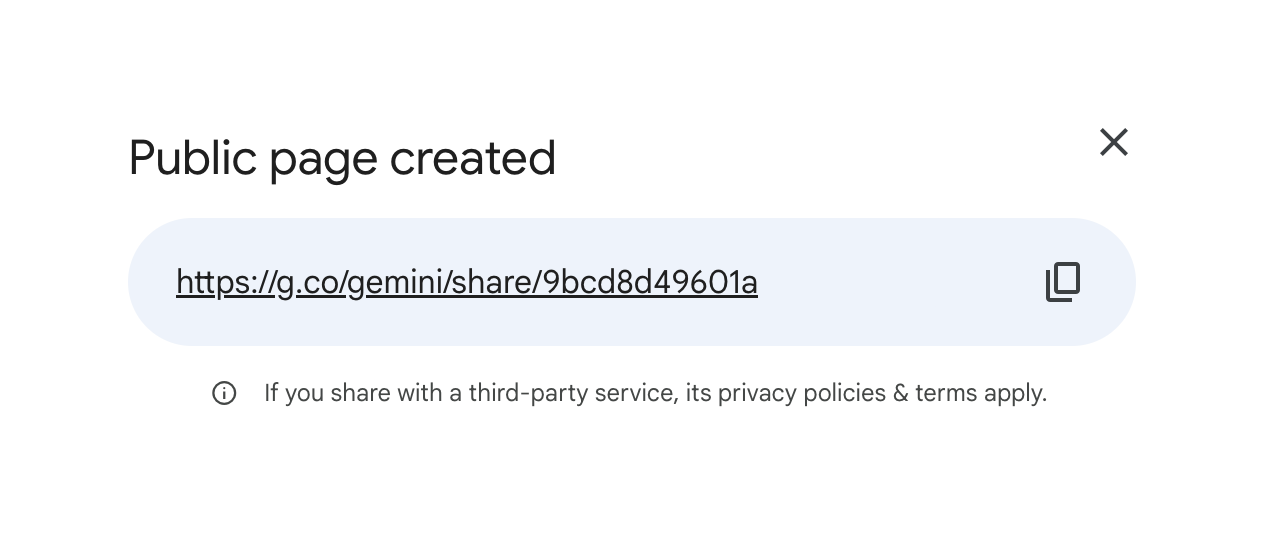Copy the share link with the copy icon
Screen dimensions: 1264x535
pyautogui.click(x=1063, y=282)
